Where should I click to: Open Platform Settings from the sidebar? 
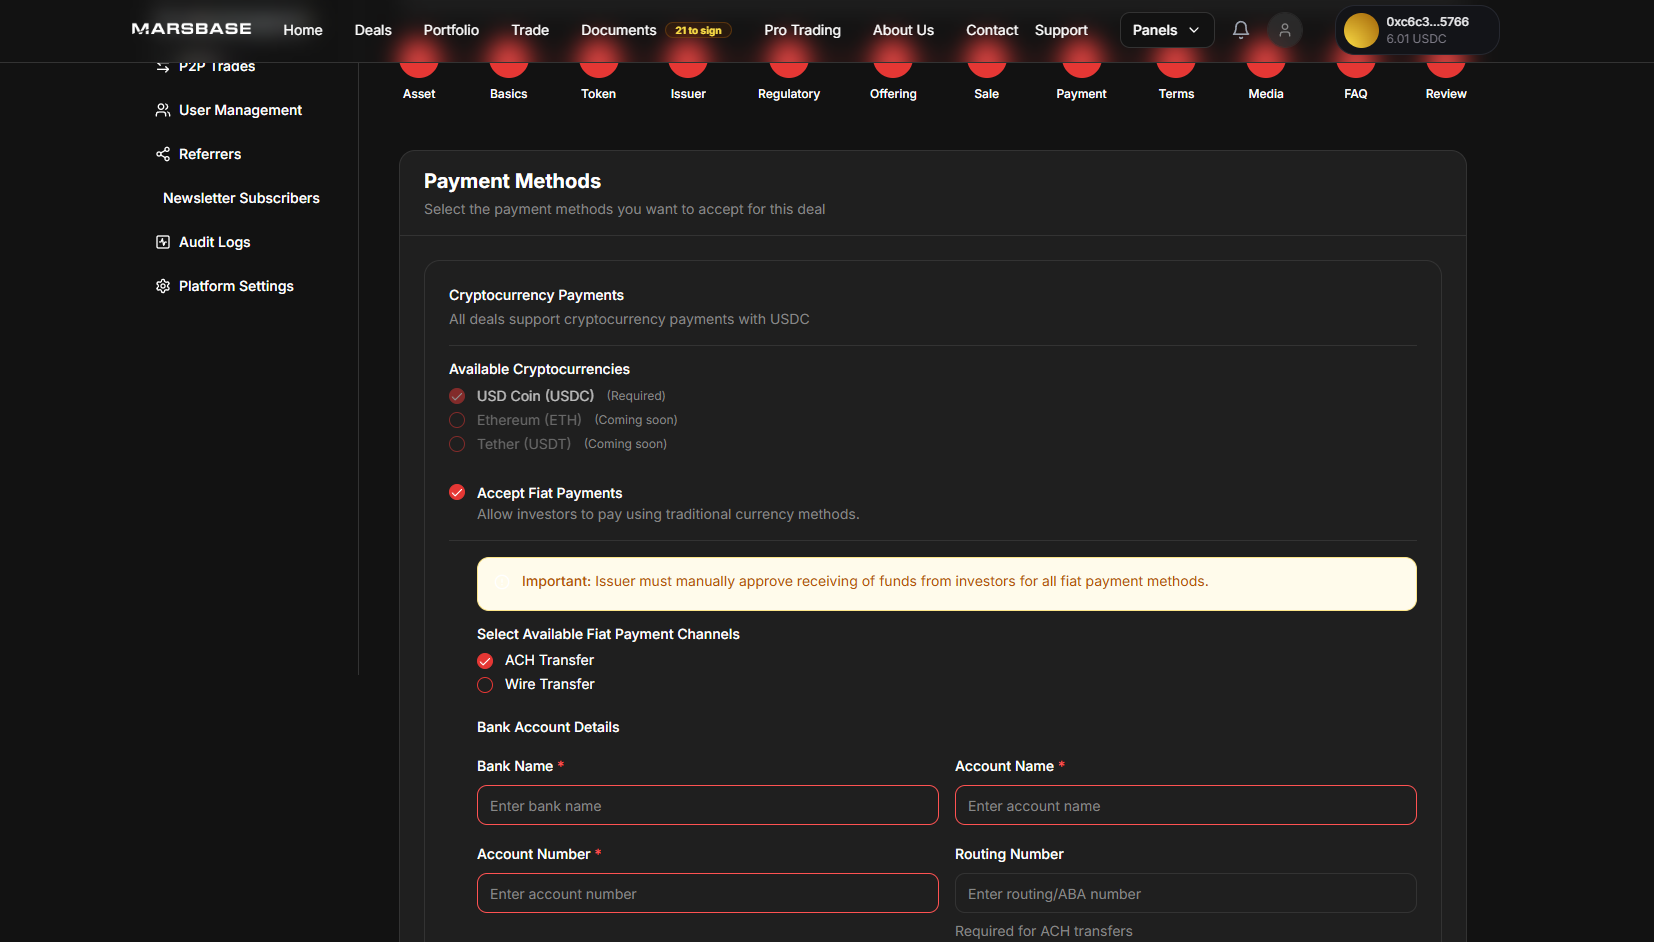coord(235,286)
